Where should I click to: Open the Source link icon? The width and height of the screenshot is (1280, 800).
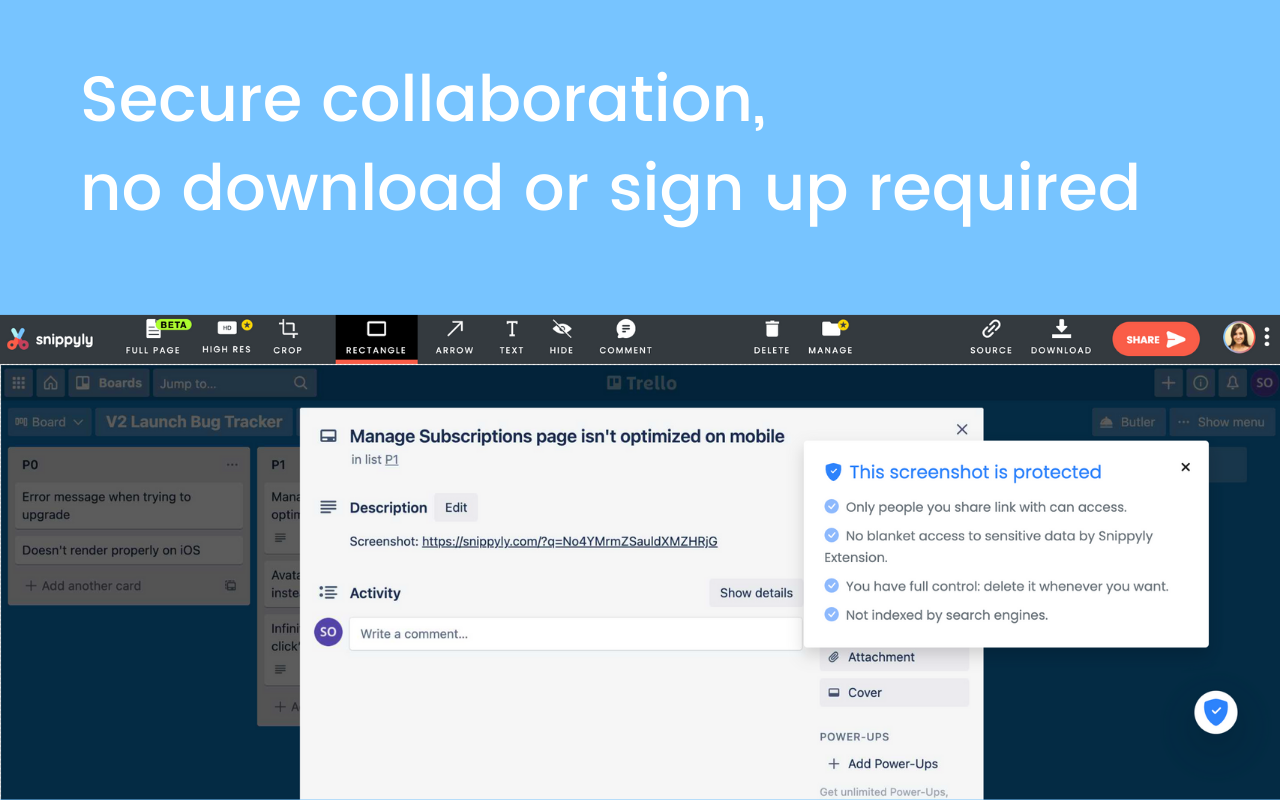click(x=991, y=338)
